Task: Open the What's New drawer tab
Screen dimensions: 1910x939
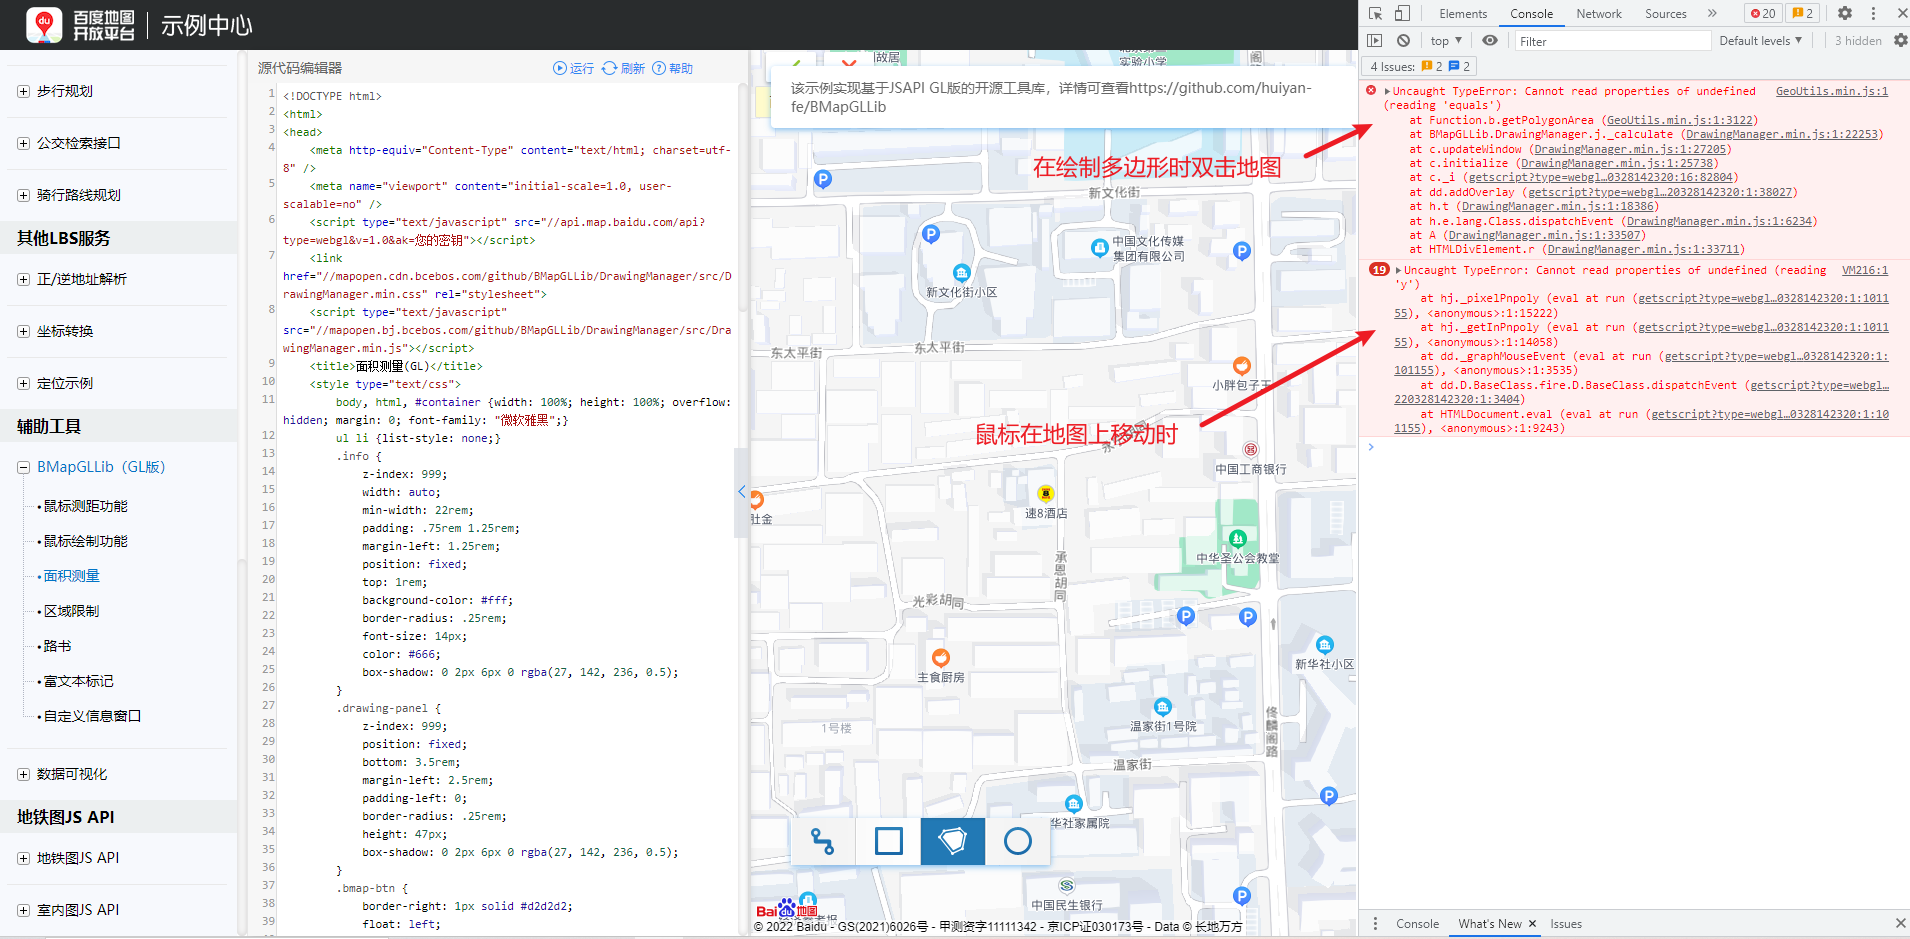Action: pyautogui.click(x=1488, y=923)
